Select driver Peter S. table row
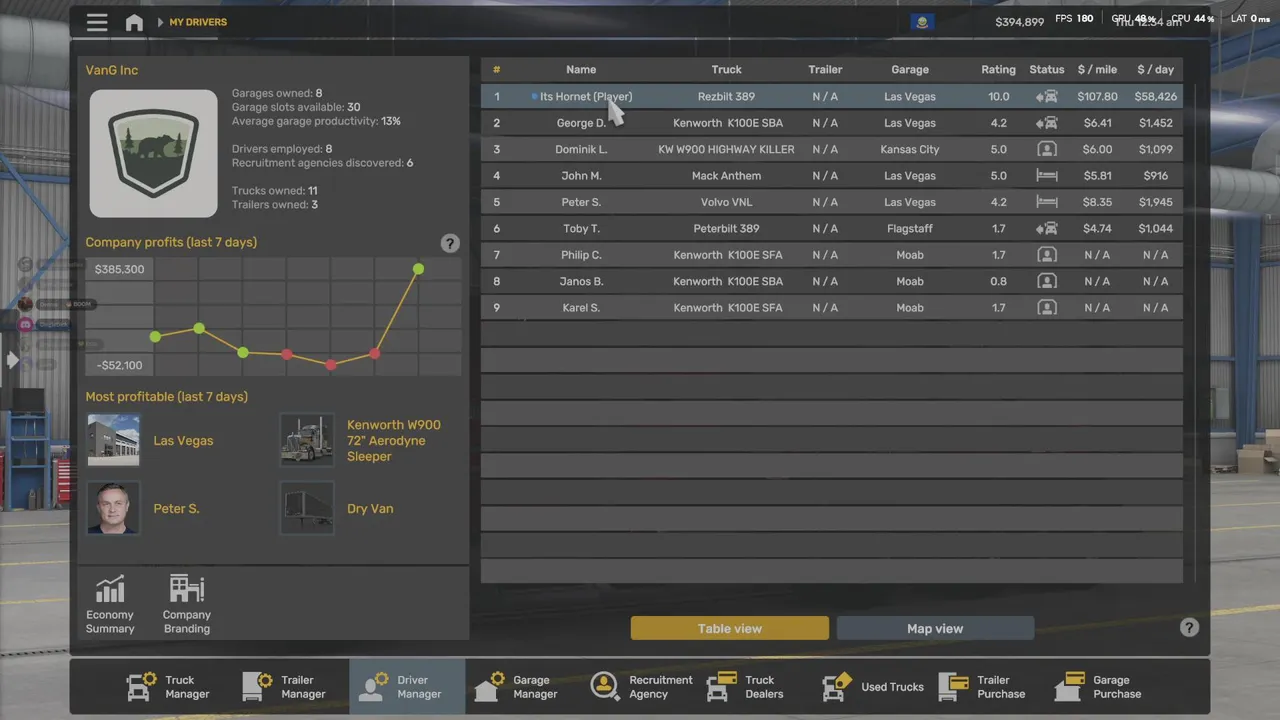The image size is (1280, 720). click(x=832, y=202)
